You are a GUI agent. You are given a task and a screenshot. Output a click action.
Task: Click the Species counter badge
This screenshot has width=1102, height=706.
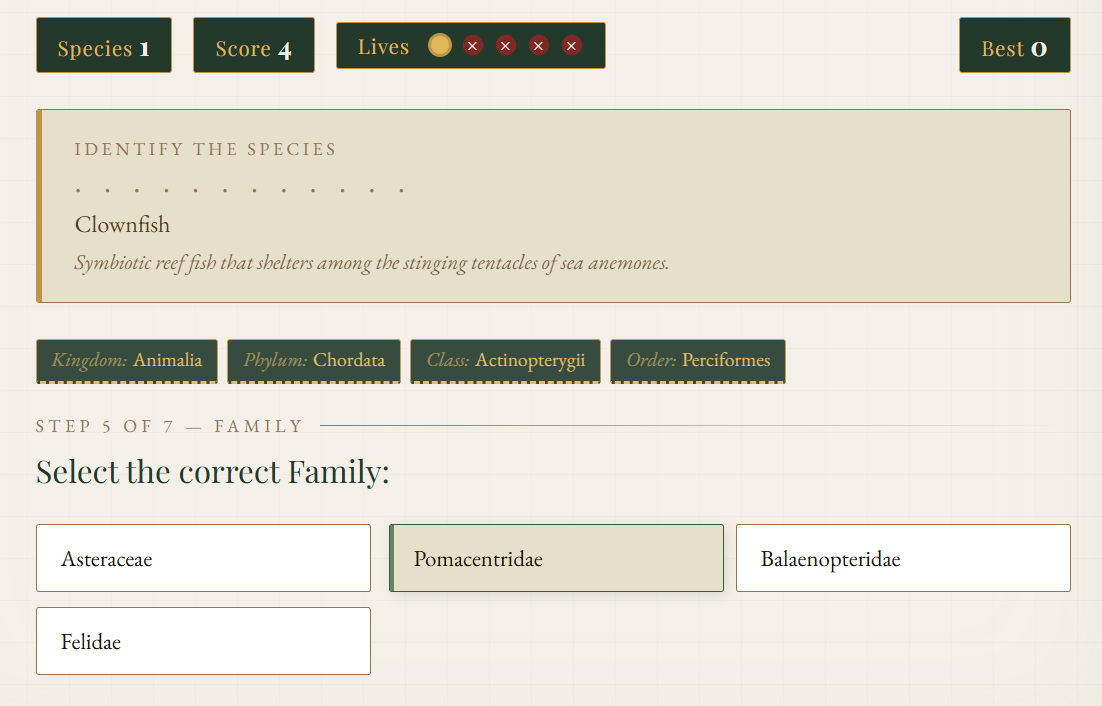coord(104,46)
